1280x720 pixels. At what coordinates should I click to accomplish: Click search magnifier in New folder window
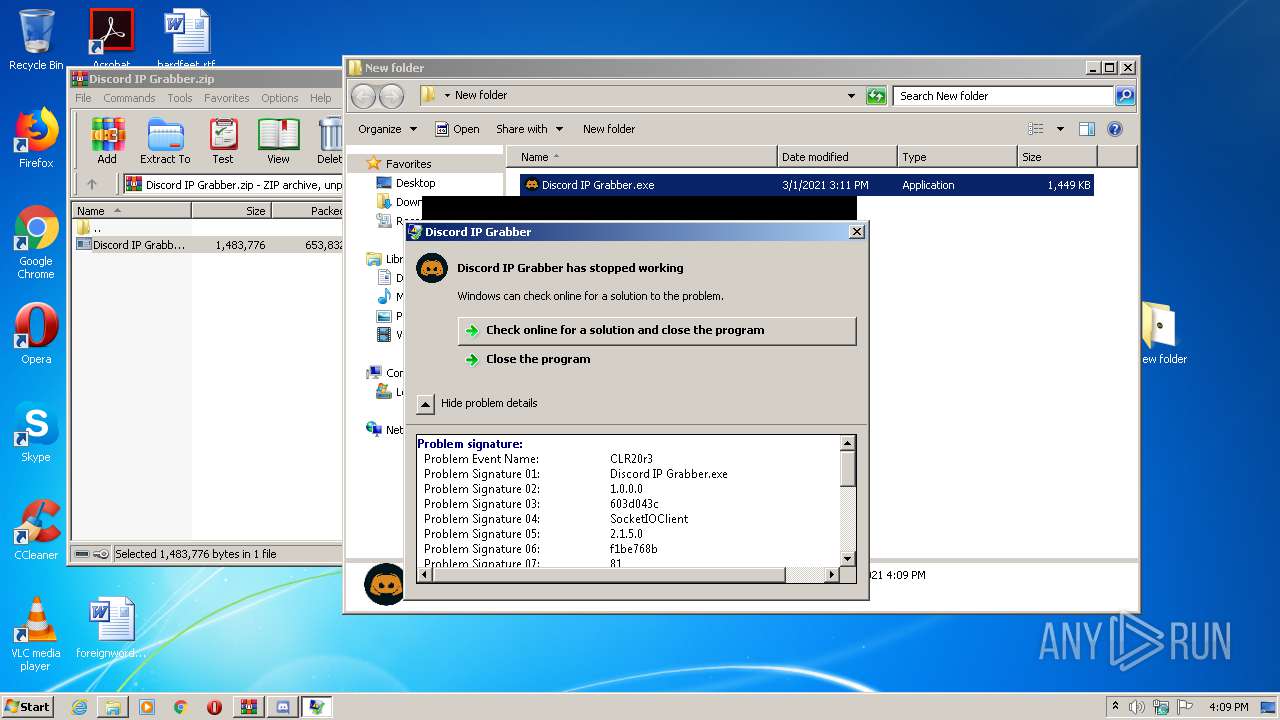[1125, 96]
